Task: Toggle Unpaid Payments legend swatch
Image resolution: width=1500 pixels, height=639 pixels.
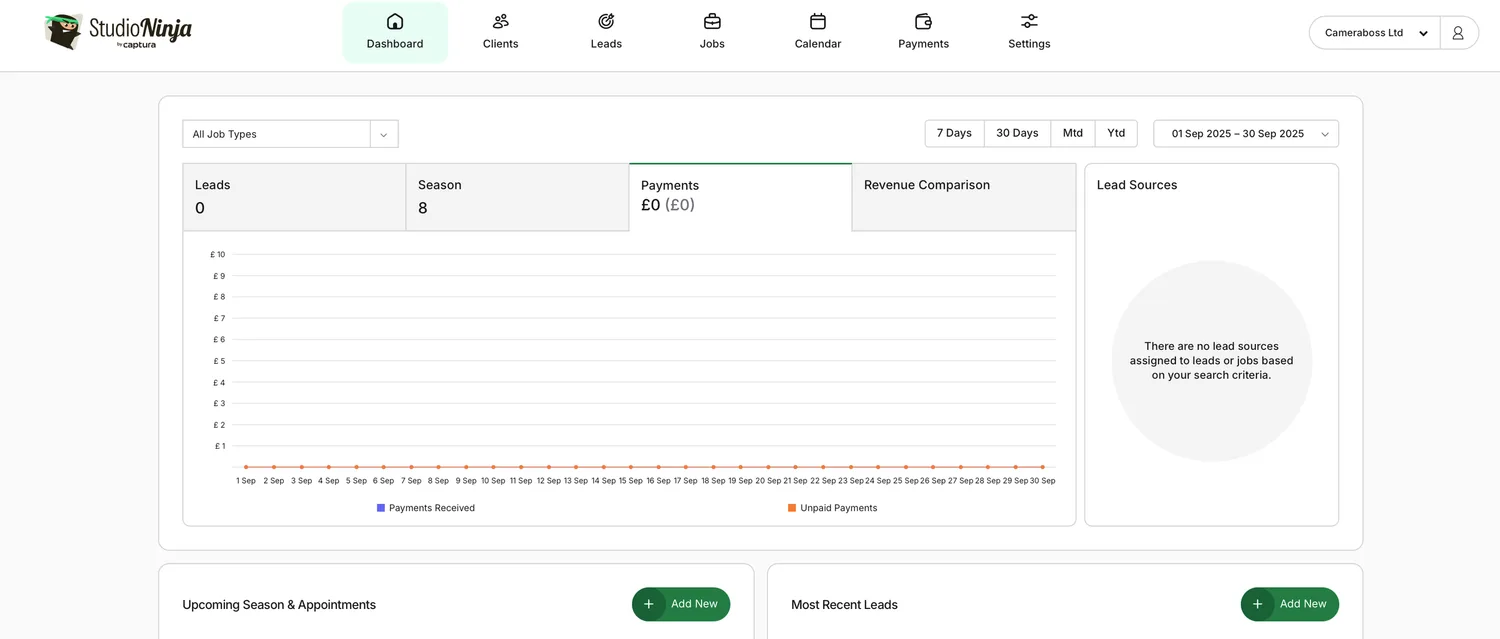Action: 792,508
